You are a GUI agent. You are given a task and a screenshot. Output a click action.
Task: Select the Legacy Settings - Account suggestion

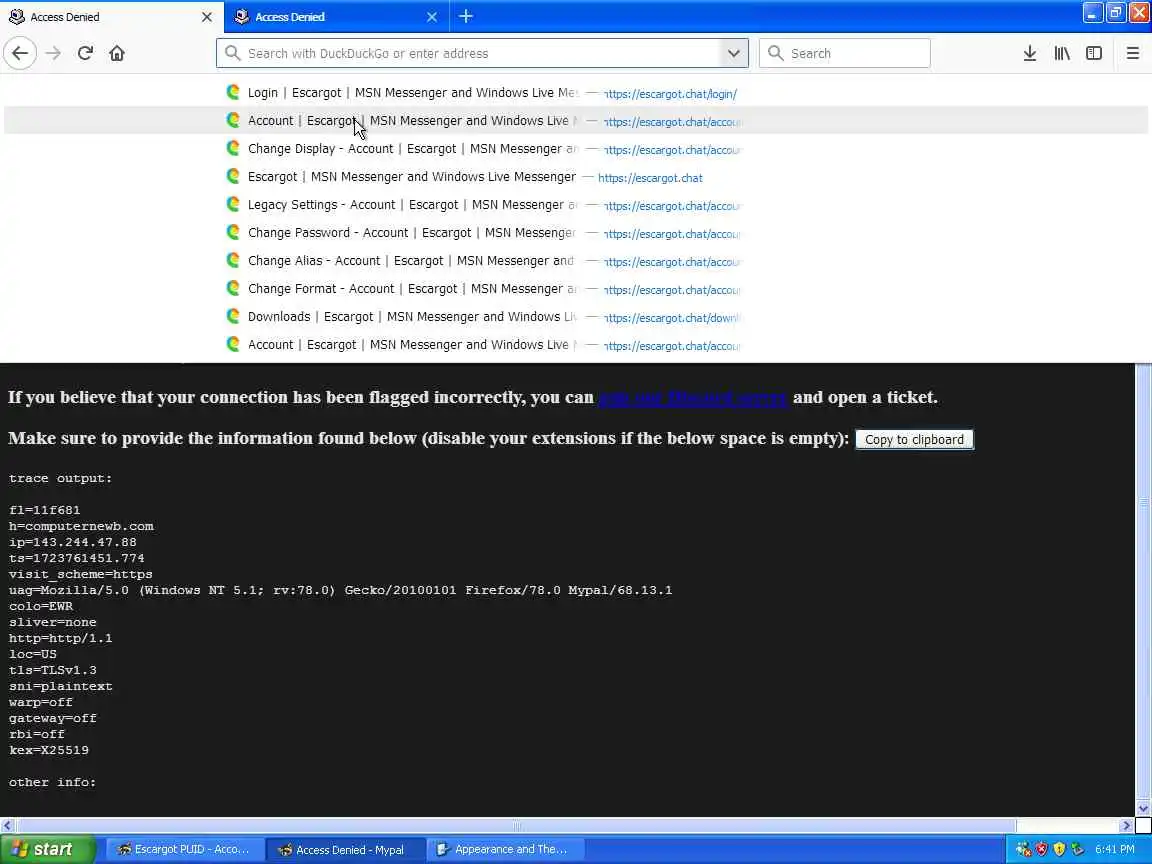click(576, 204)
